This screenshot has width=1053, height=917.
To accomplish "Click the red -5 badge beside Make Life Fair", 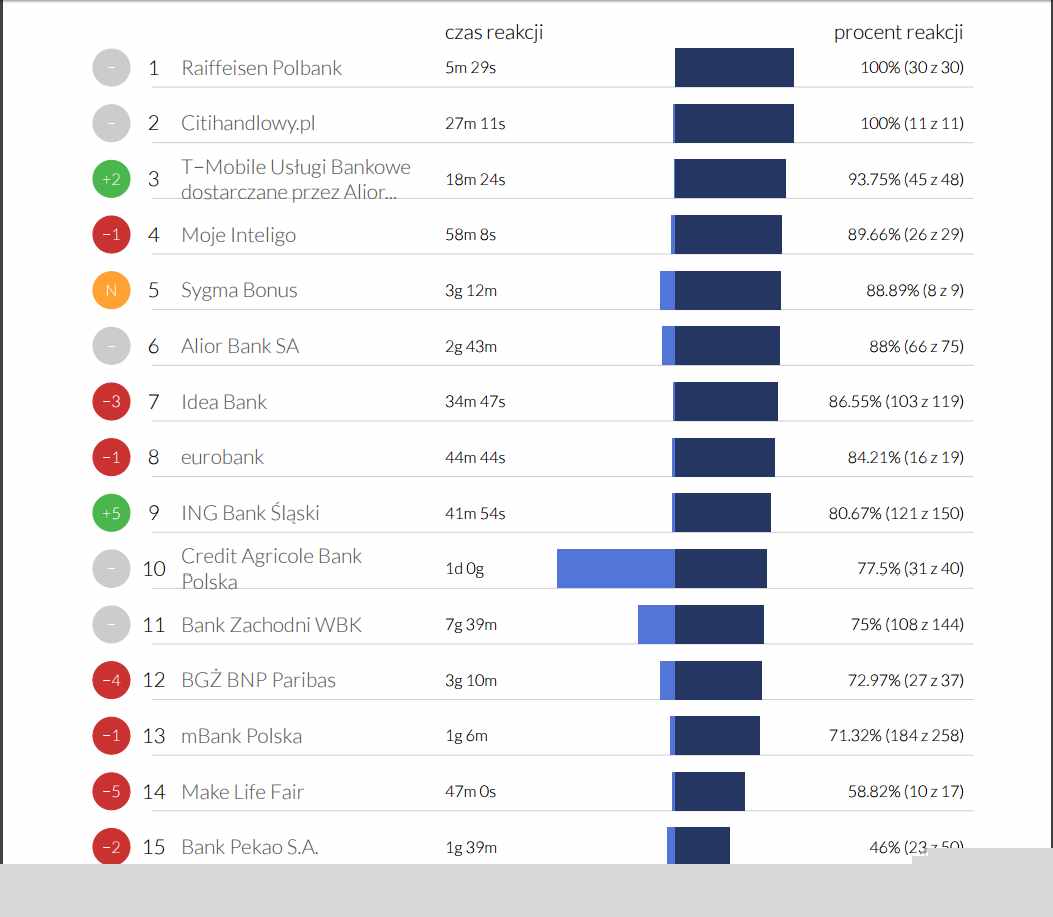I will coord(111,792).
